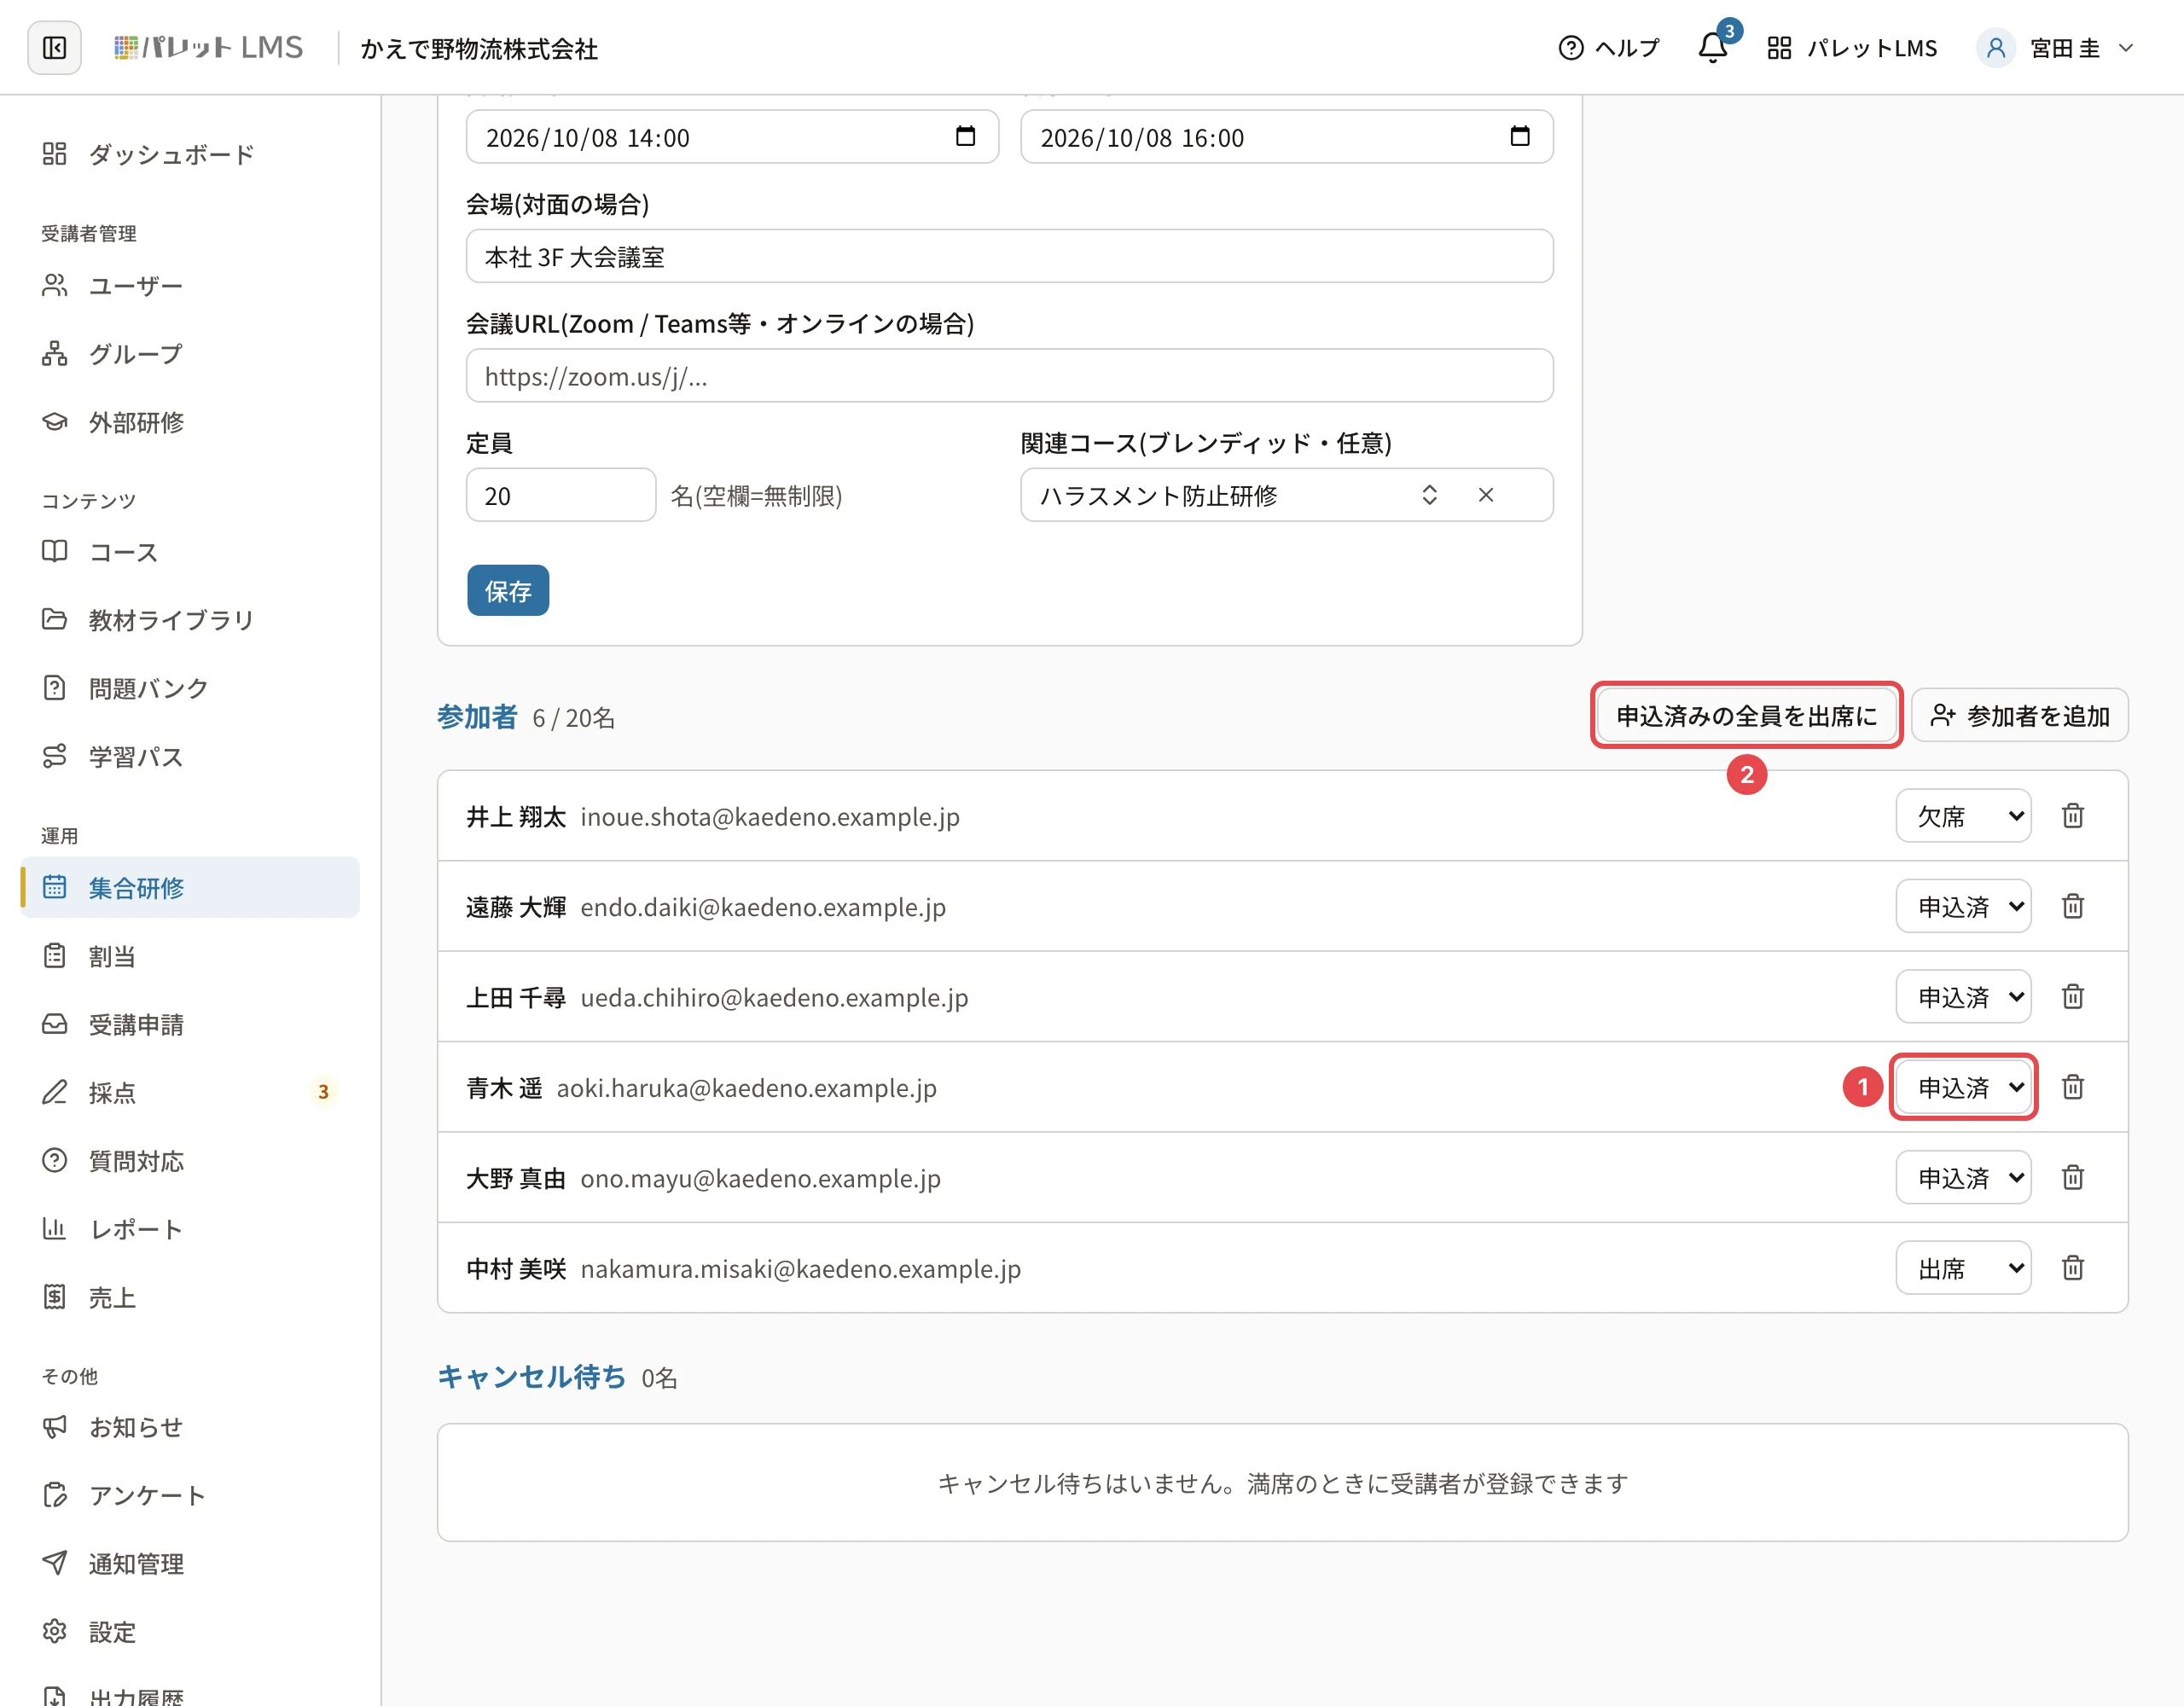Collapse the sidebar with the panel toggle icon
This screenshot has width=2184, height=1706.
pos(54,47)
